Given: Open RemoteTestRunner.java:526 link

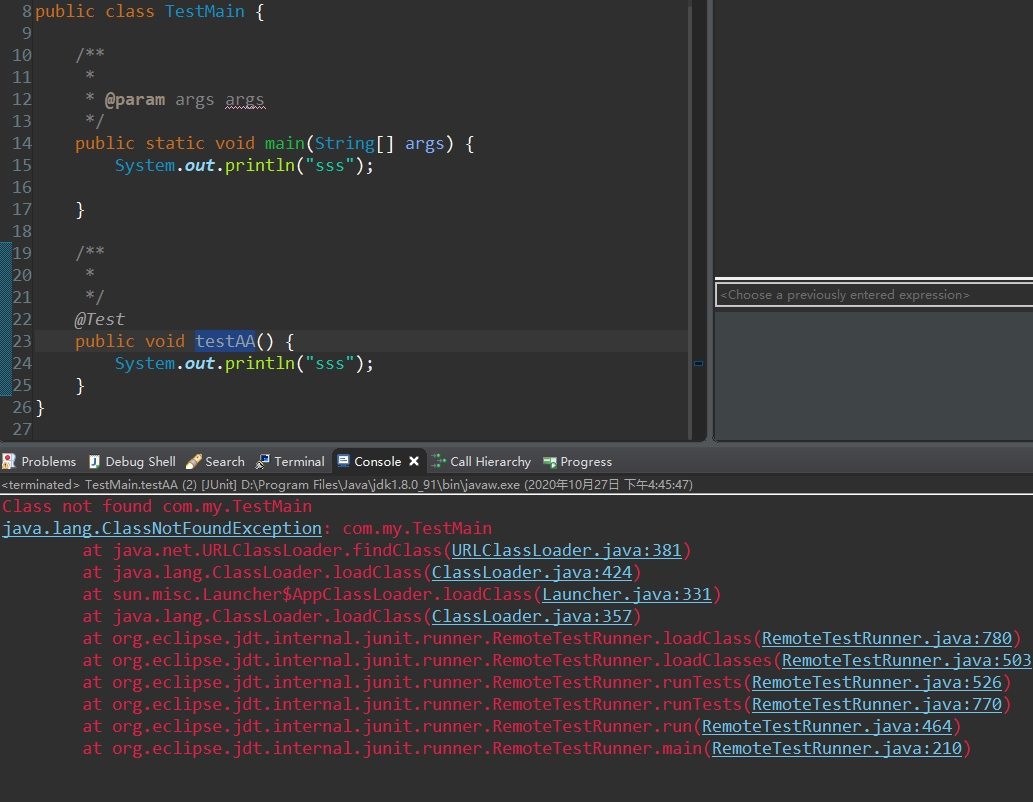Looking at the screenshot, I should click(876, 683).
